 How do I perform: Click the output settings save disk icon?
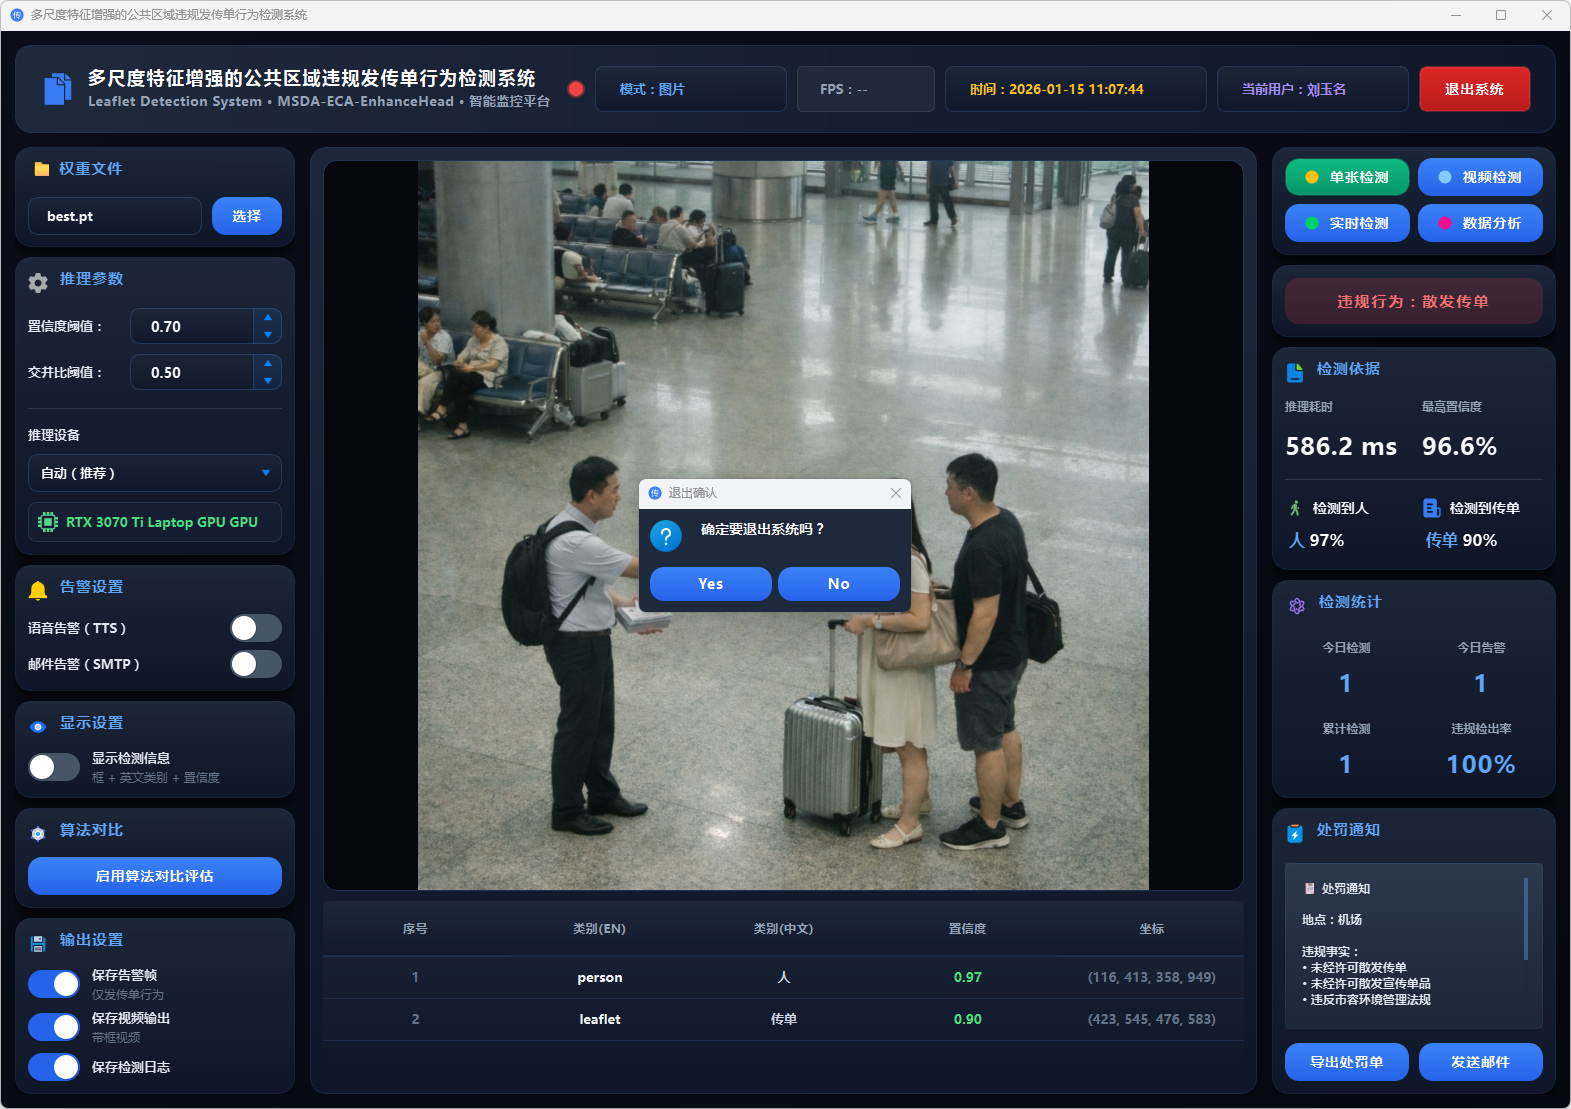click(38, 943)
